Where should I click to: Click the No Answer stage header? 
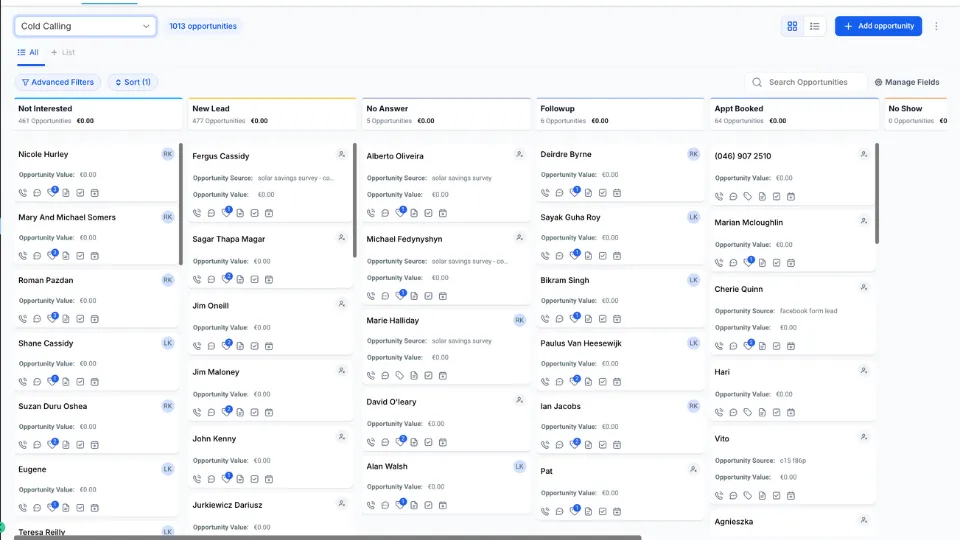(446, 114)
